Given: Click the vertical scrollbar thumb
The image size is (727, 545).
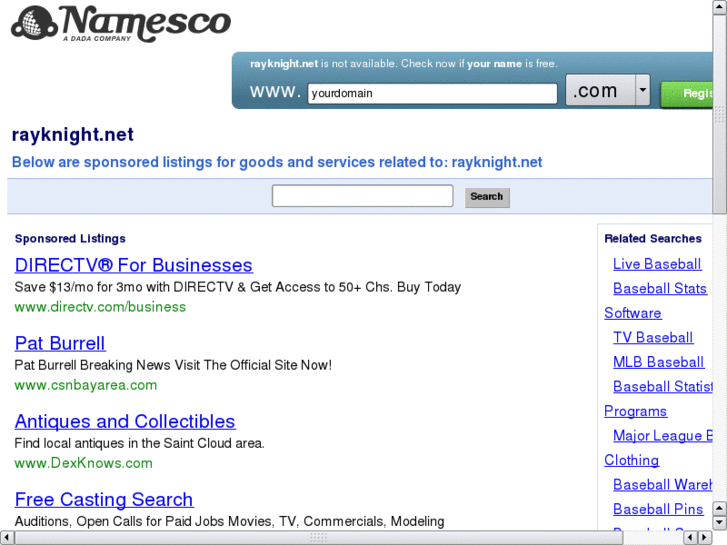Looking at the screenshot, I should pos(720,114).
